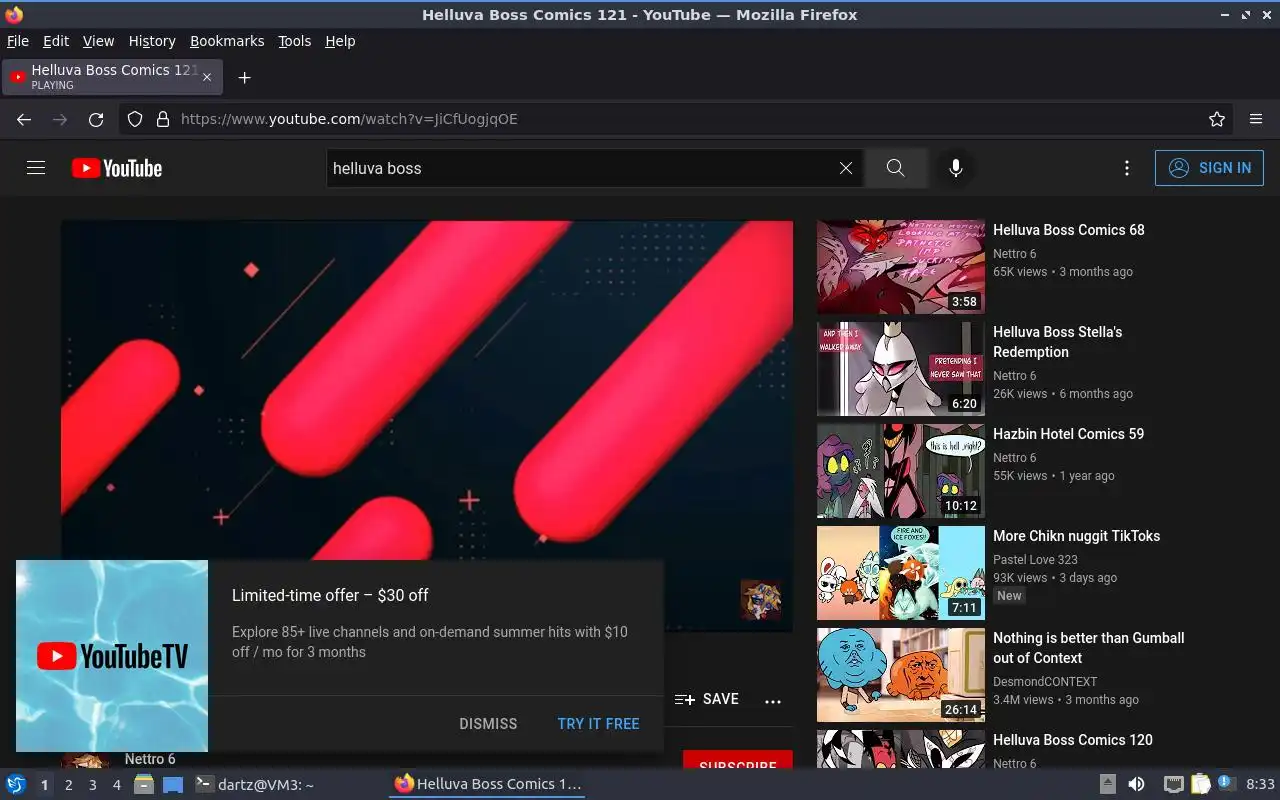This screenshot has height=800, width=1280.
Task: Switch to workspace 3
Action: [93, 785]
